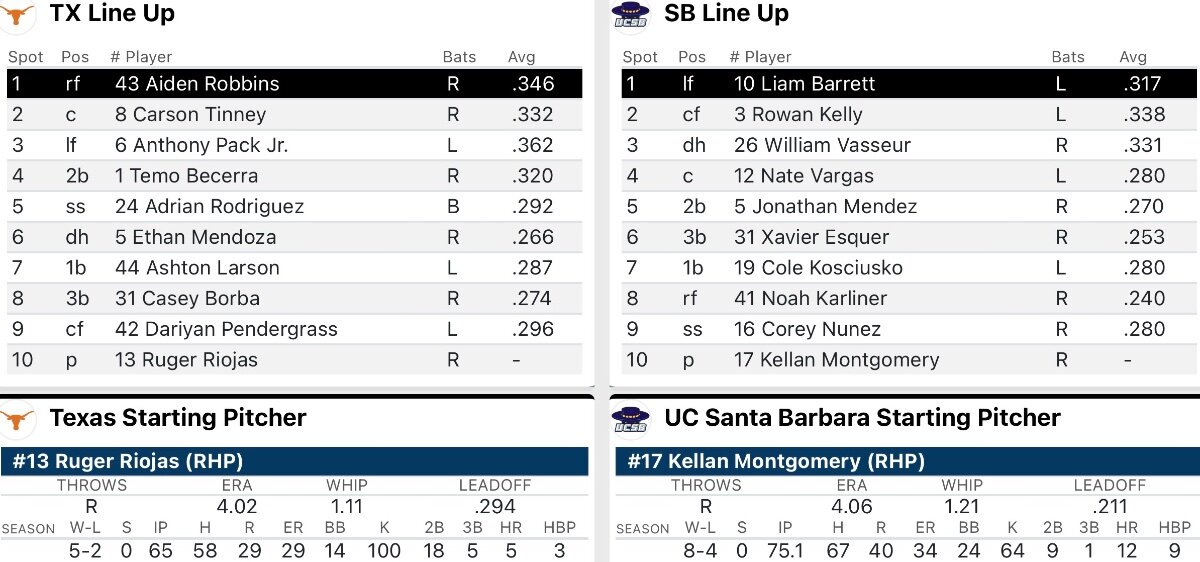
Task: Click the Bats column header in SB lineup
Action: [x=1069, y=57]
